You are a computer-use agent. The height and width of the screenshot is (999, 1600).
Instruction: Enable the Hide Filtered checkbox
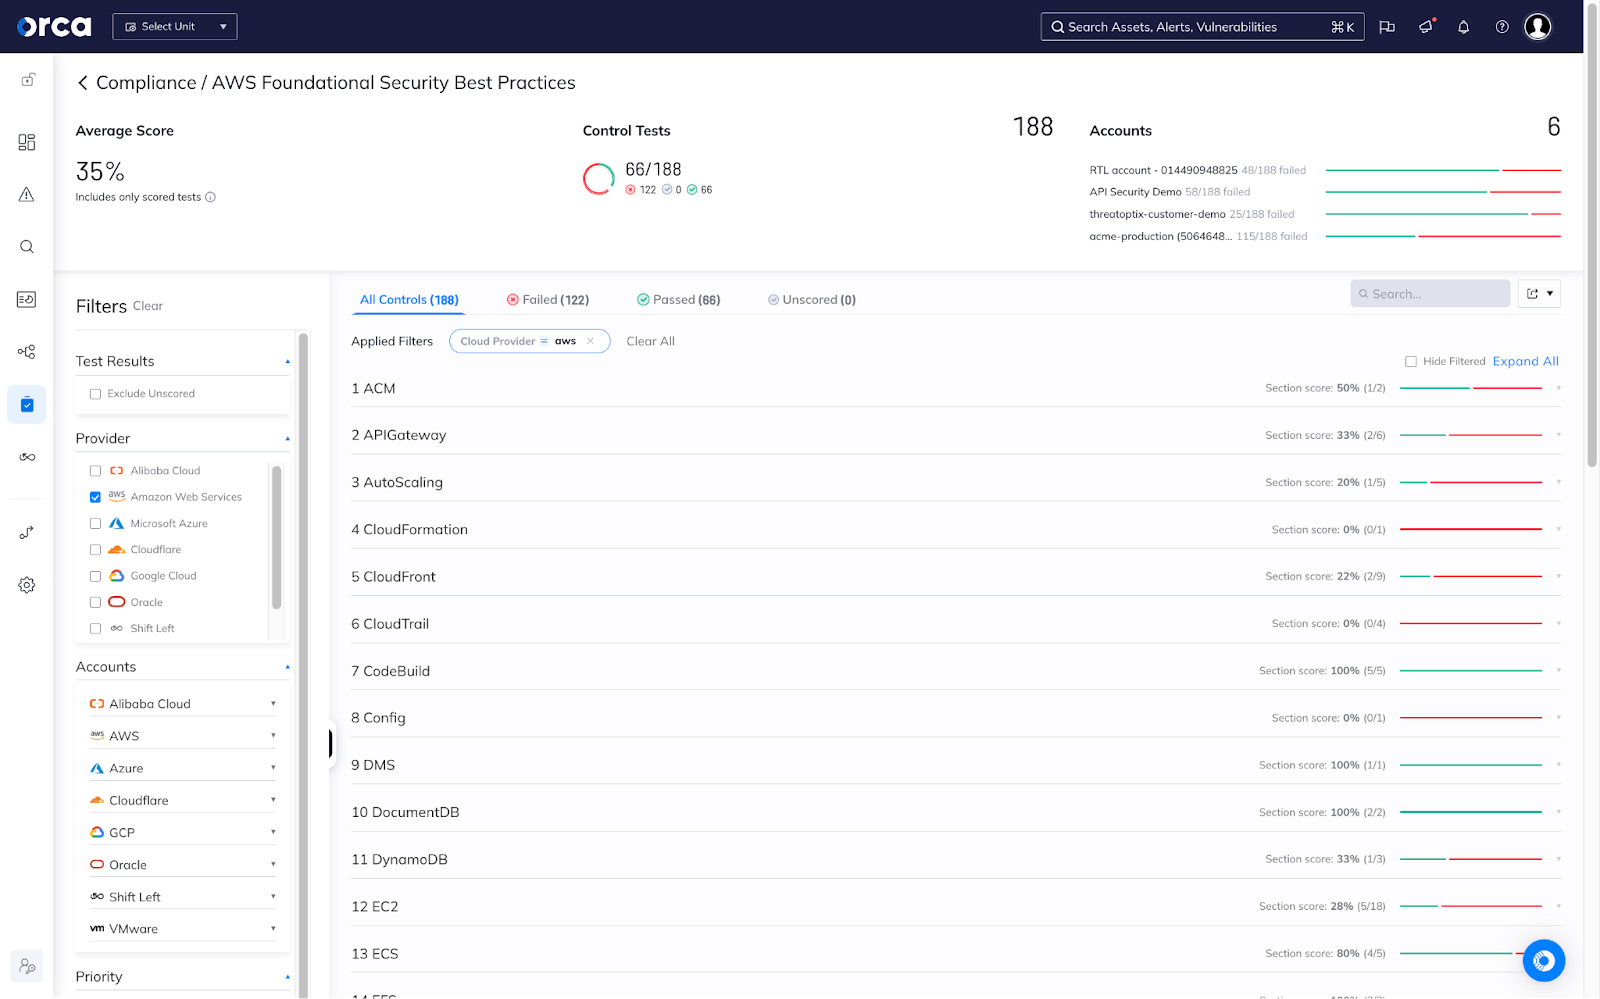click(x=1412, y=361)
